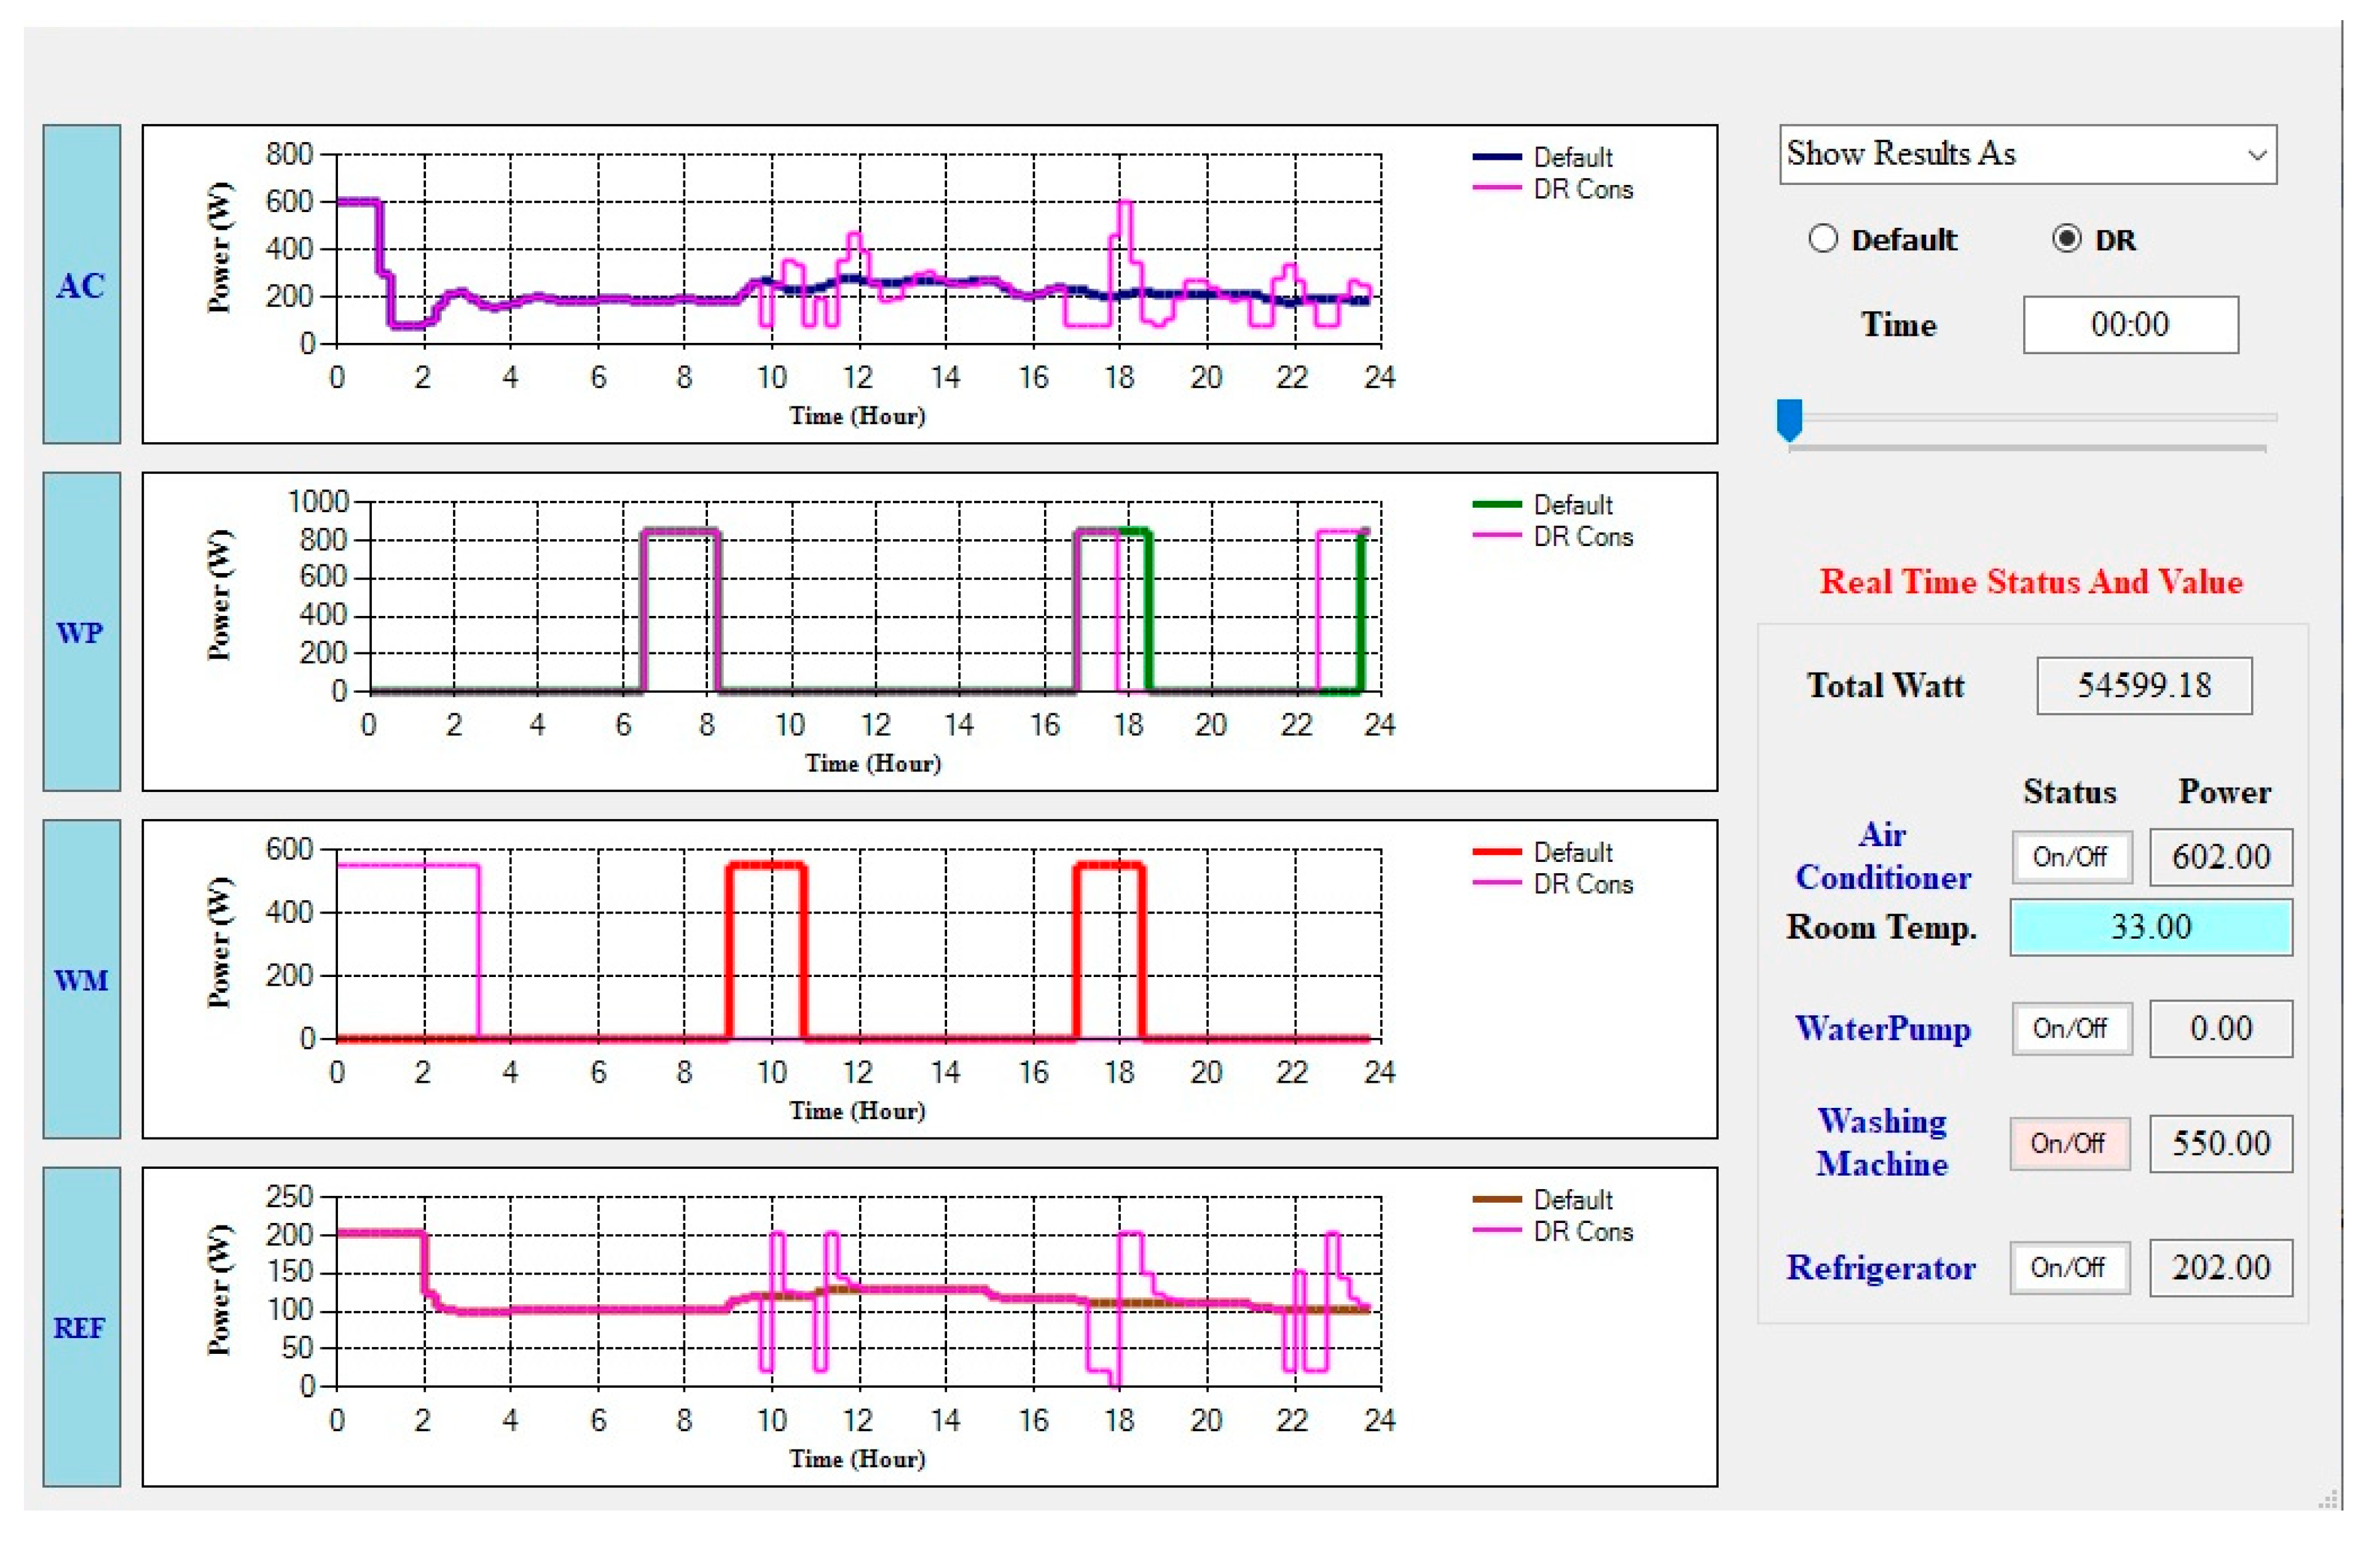Click the Total Watt value box
Viewport: 2380px width, 1547px height.
click(2144, 685)
